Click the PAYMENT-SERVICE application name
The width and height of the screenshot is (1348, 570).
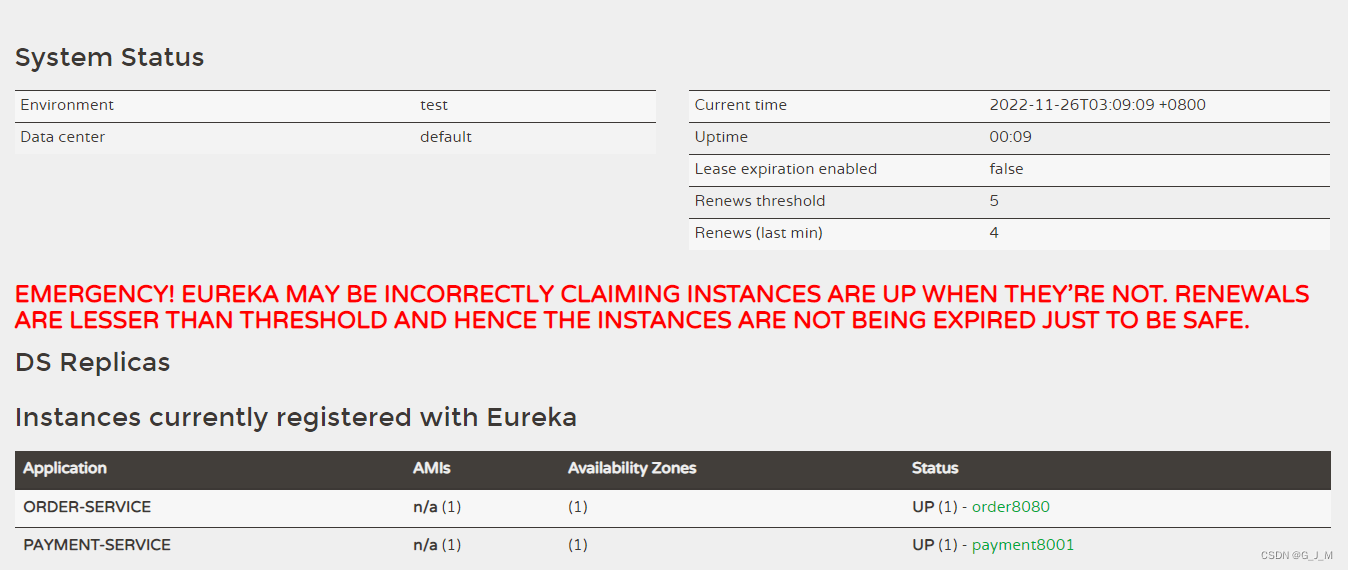pyautogui.click(x=97, y=545)
